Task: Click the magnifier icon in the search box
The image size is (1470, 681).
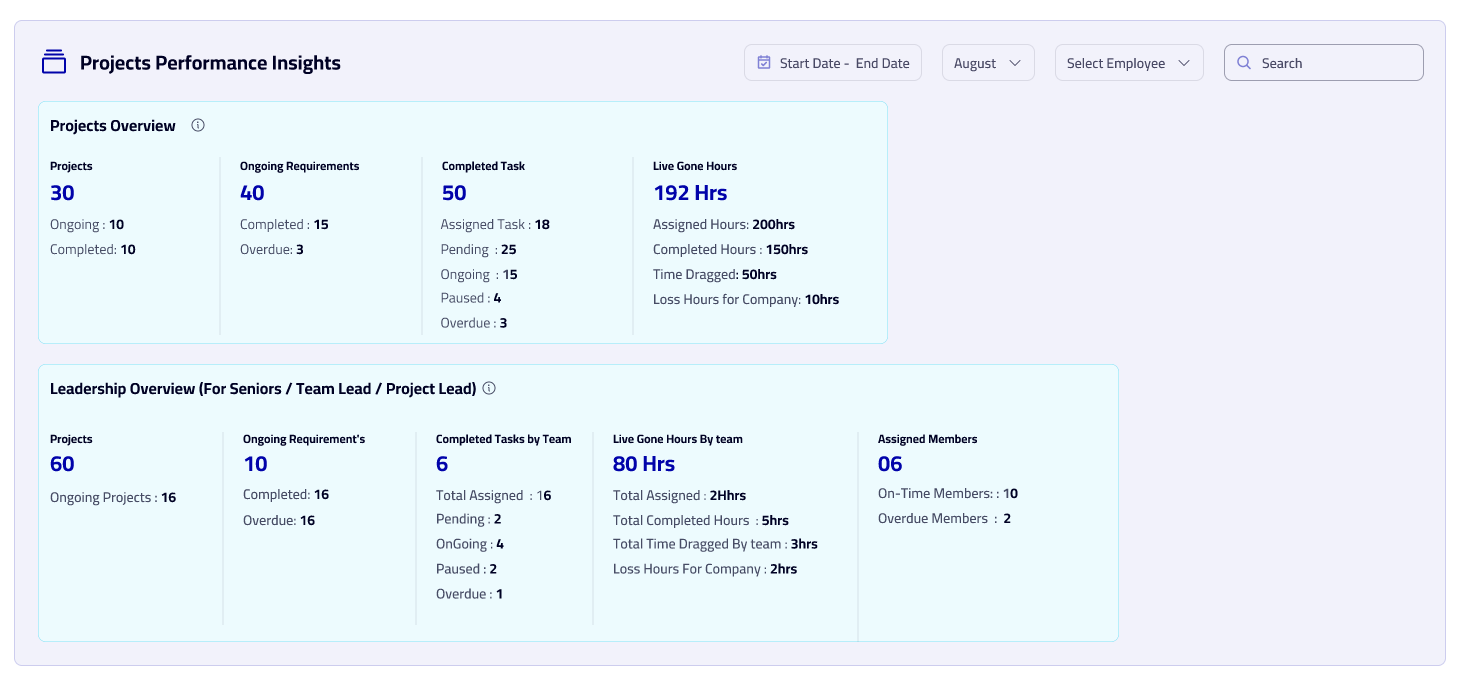Action: tap(1244, 62)
